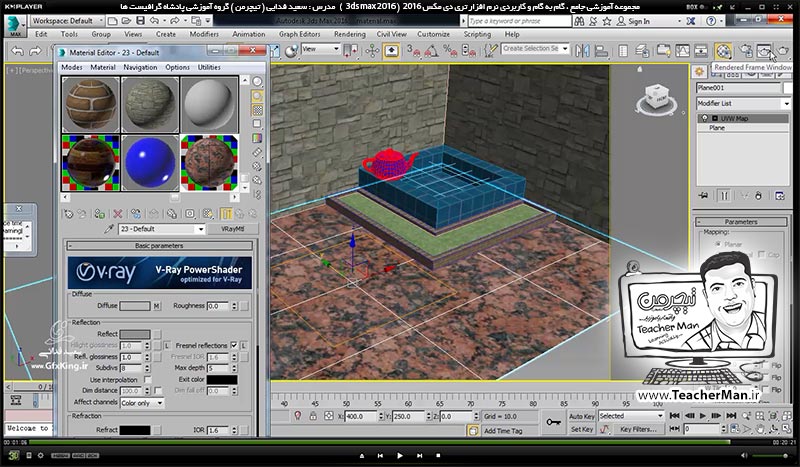Open the Rendering menu
Image resolution: width=800 pixels, height=467 pixels.
pos(349,34)
